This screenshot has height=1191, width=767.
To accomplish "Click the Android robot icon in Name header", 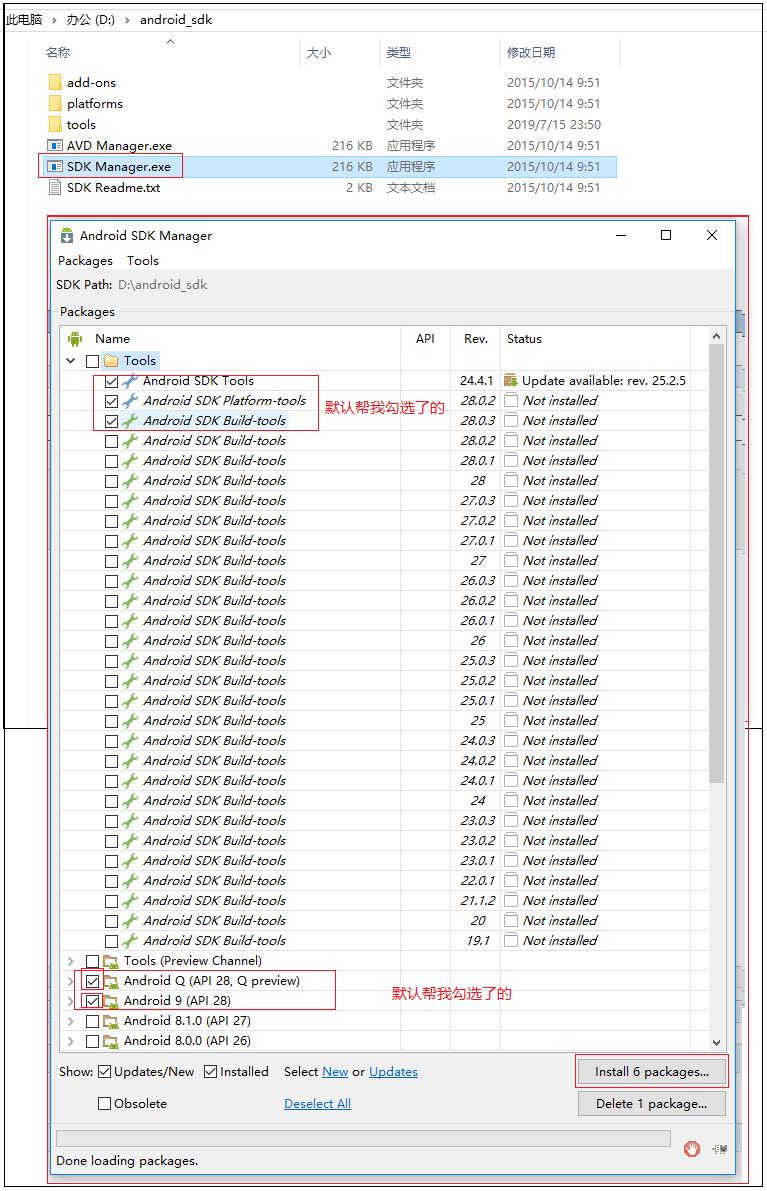I will [x=74, y=339].
